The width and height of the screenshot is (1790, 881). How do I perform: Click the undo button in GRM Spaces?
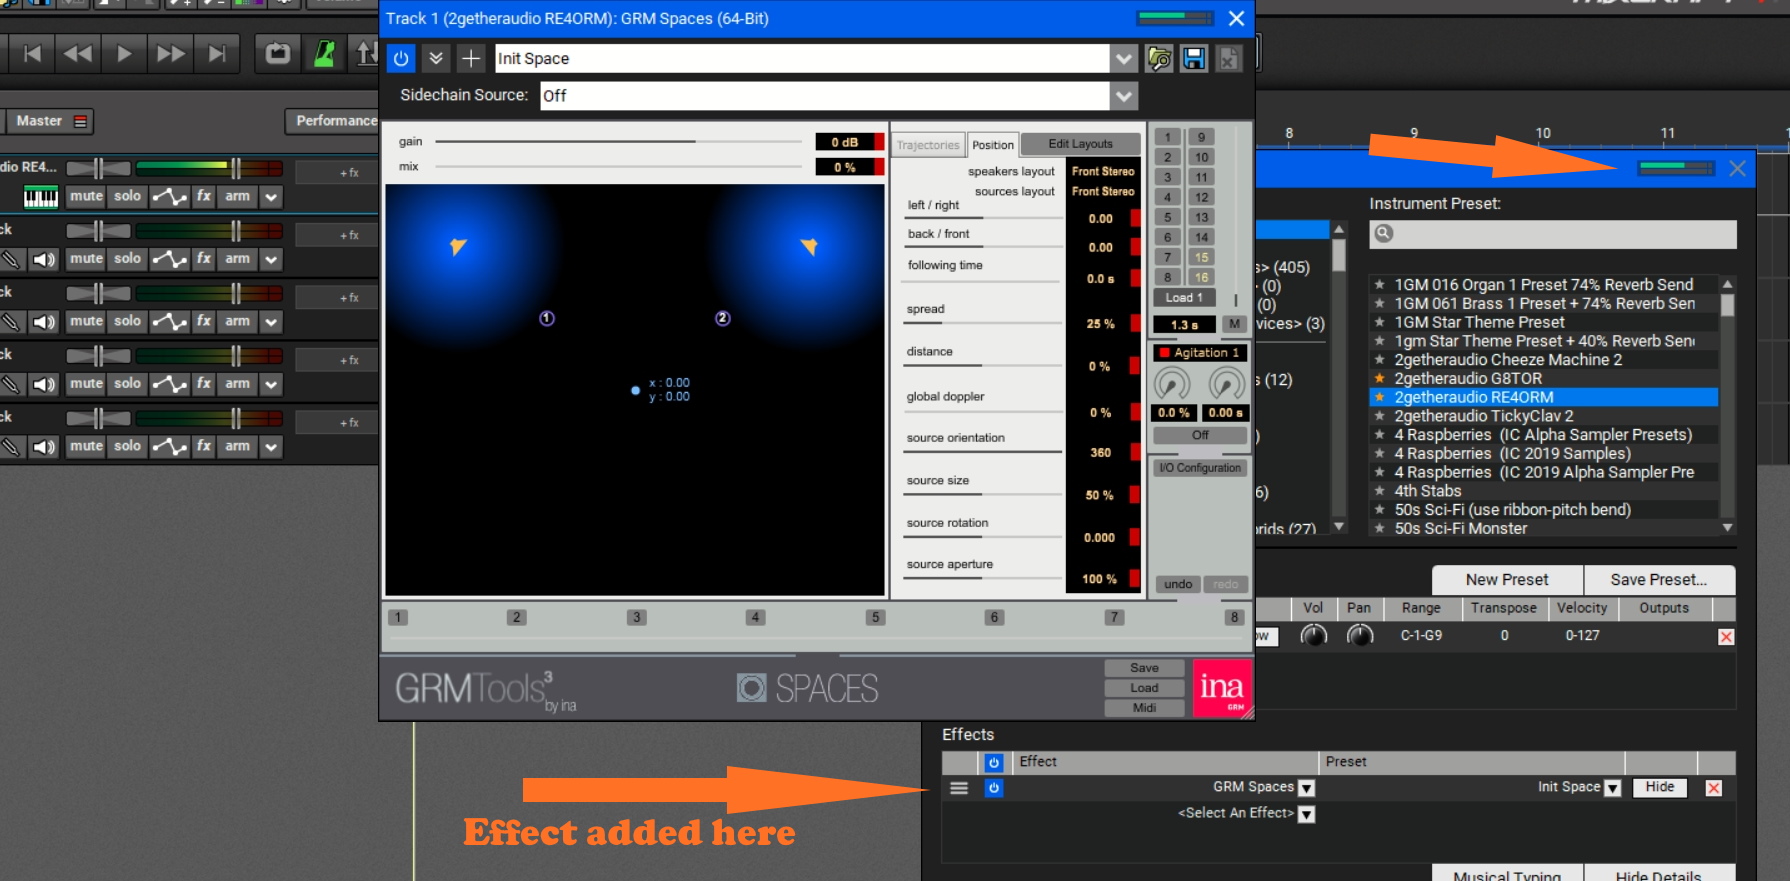pos(1177,584)
